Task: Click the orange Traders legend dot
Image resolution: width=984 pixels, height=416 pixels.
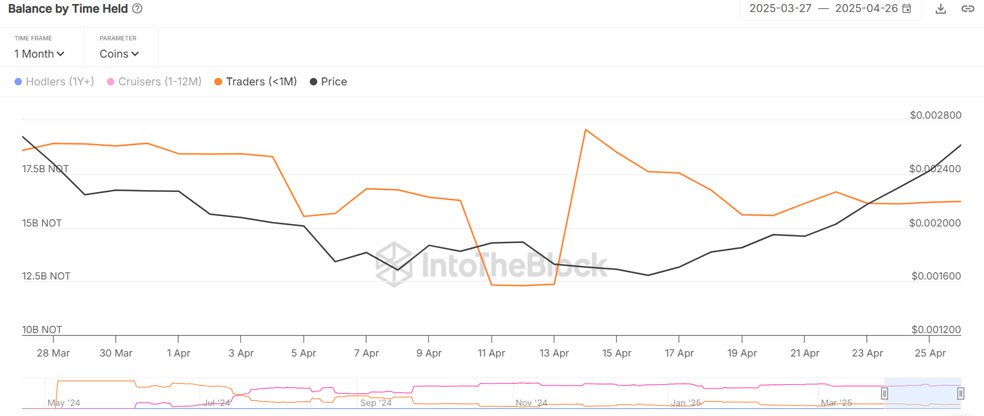Action: tap(217, 82)
